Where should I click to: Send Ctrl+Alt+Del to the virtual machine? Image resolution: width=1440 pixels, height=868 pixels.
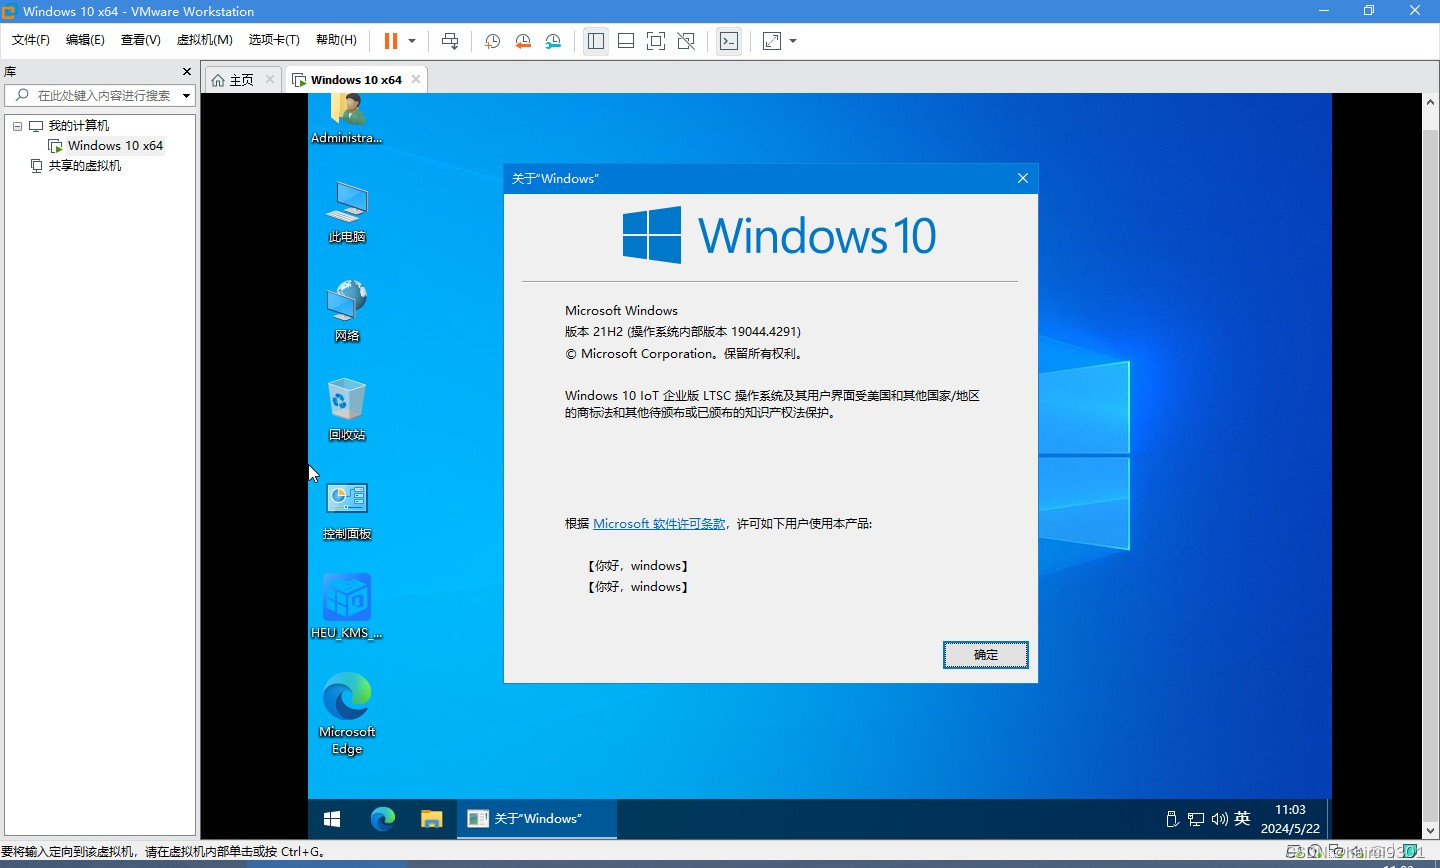(450, 41)
